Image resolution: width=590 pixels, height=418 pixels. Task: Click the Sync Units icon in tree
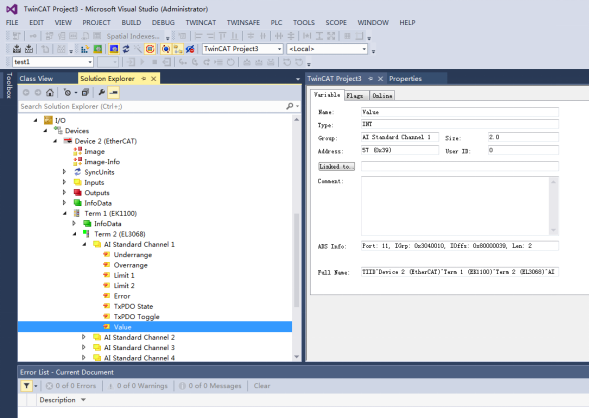[x=78, y=172]
